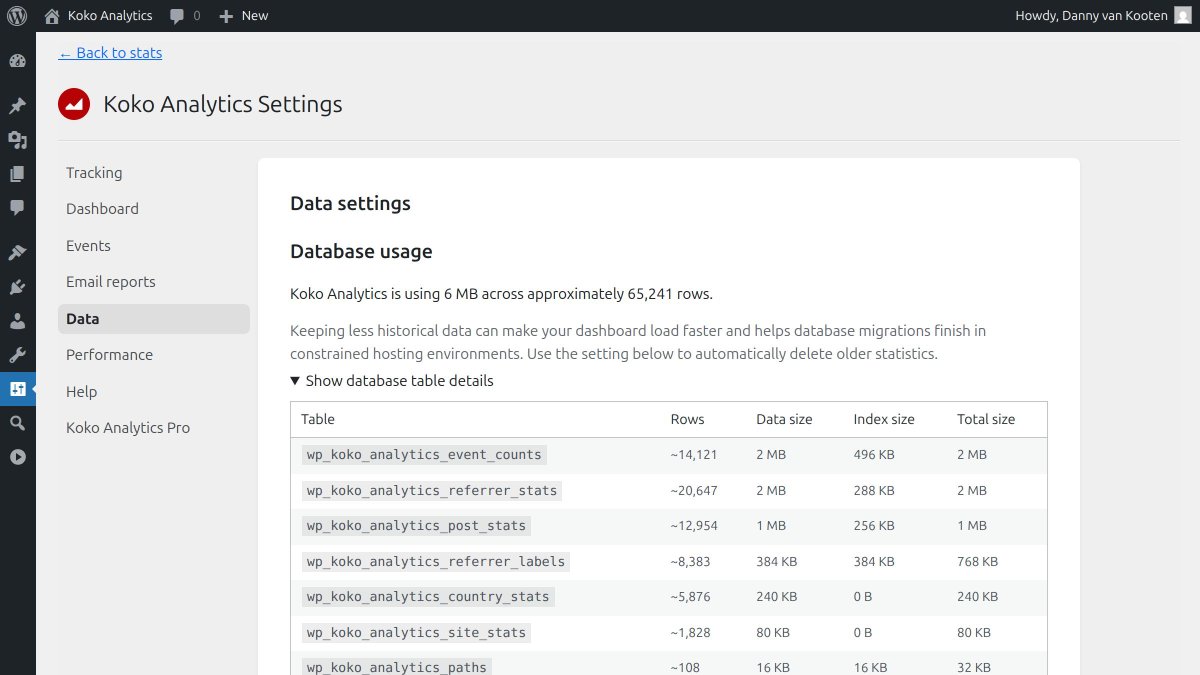The height and width of the screenshot is (675, 1200).
Task: Click the red Koko Analytics logo
Action: pyautogui.click(x=74, y=104)
